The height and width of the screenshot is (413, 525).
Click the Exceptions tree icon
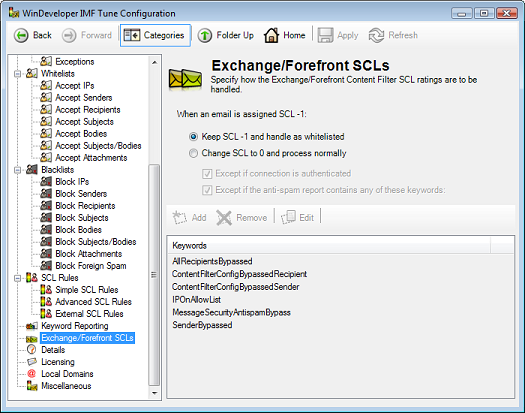tap(46, 61)
